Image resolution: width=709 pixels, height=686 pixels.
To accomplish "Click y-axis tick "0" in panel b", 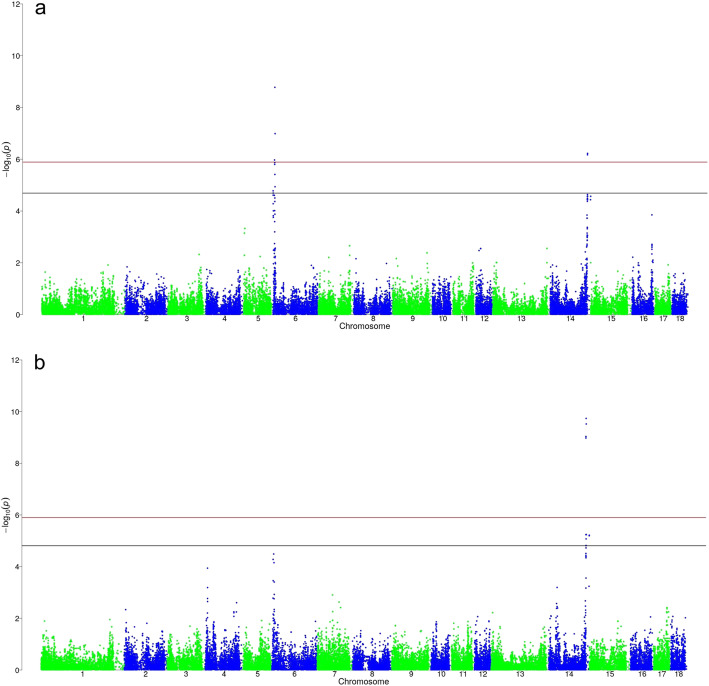I will (18, 670).
